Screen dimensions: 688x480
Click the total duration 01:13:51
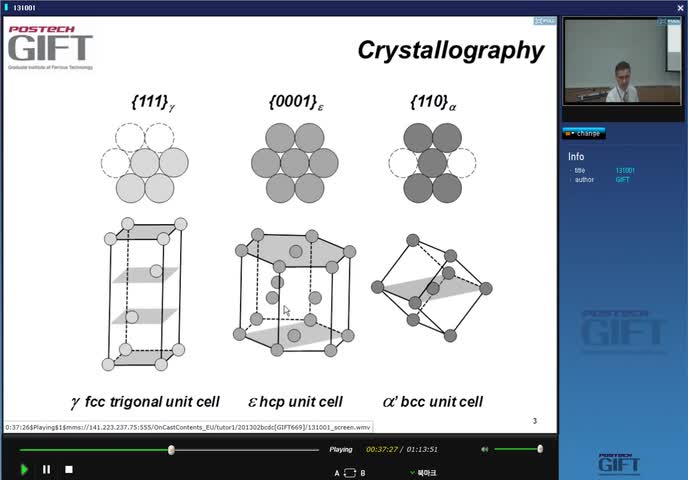(422, 449)
